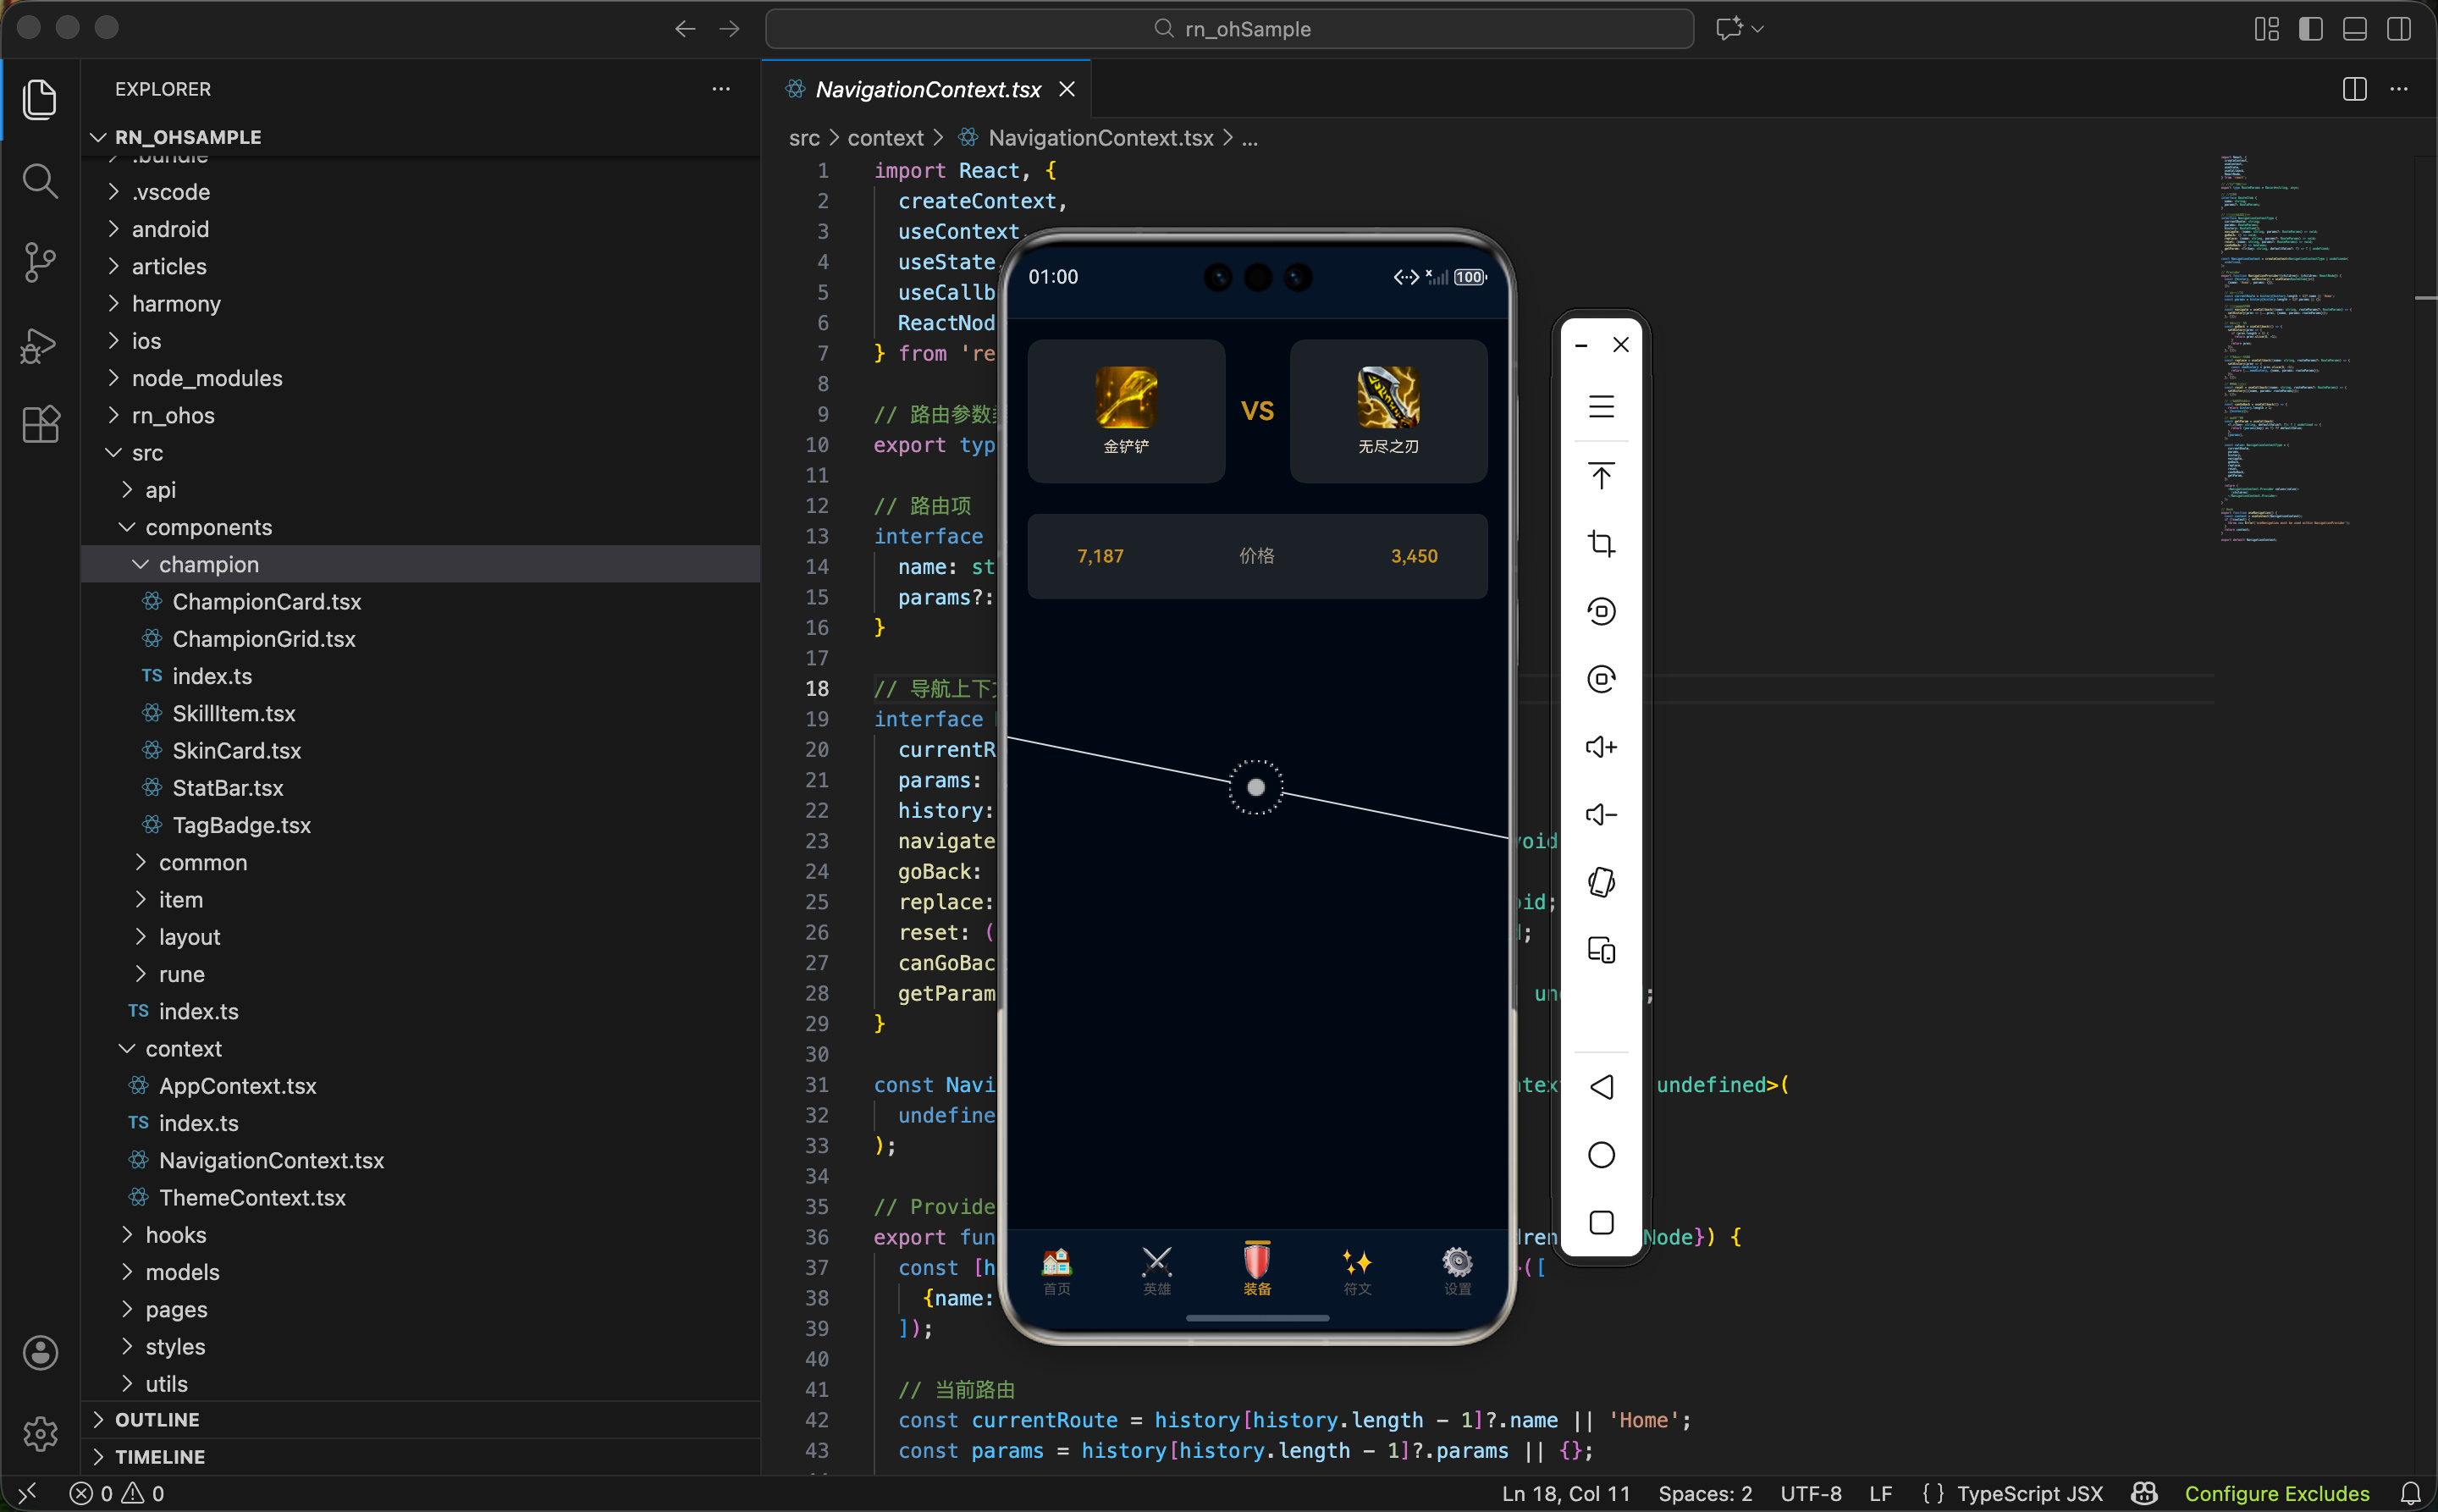Expand the hooks folder

(176, 1235)
